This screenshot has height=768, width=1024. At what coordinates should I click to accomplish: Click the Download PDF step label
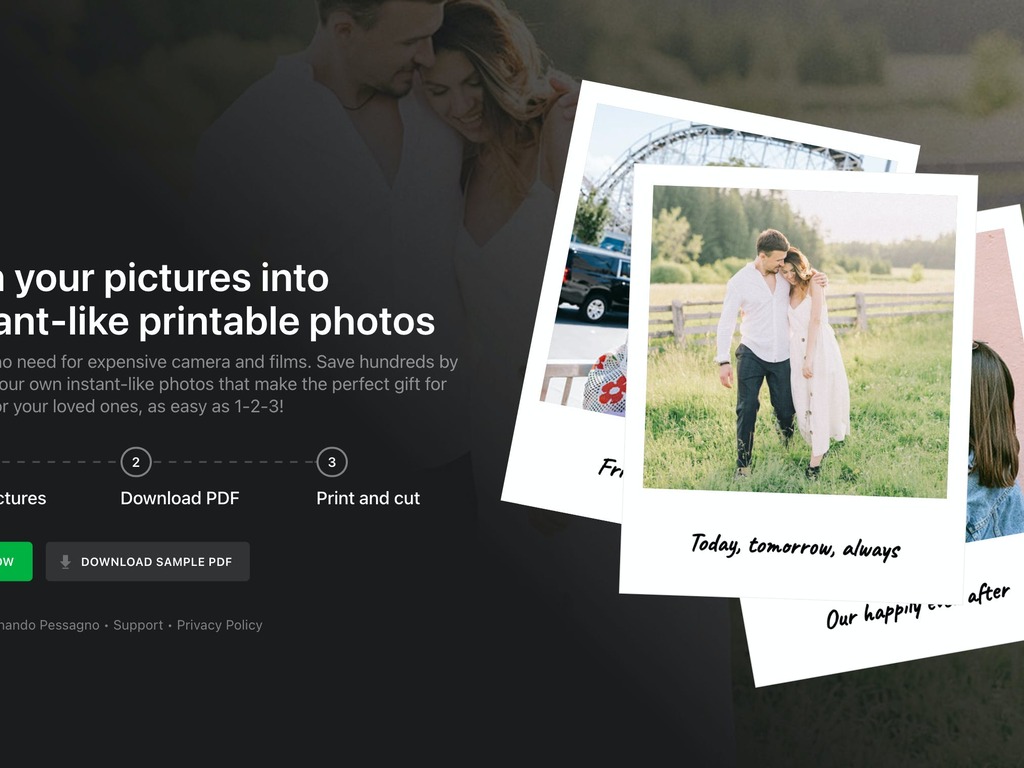(180, 498)
